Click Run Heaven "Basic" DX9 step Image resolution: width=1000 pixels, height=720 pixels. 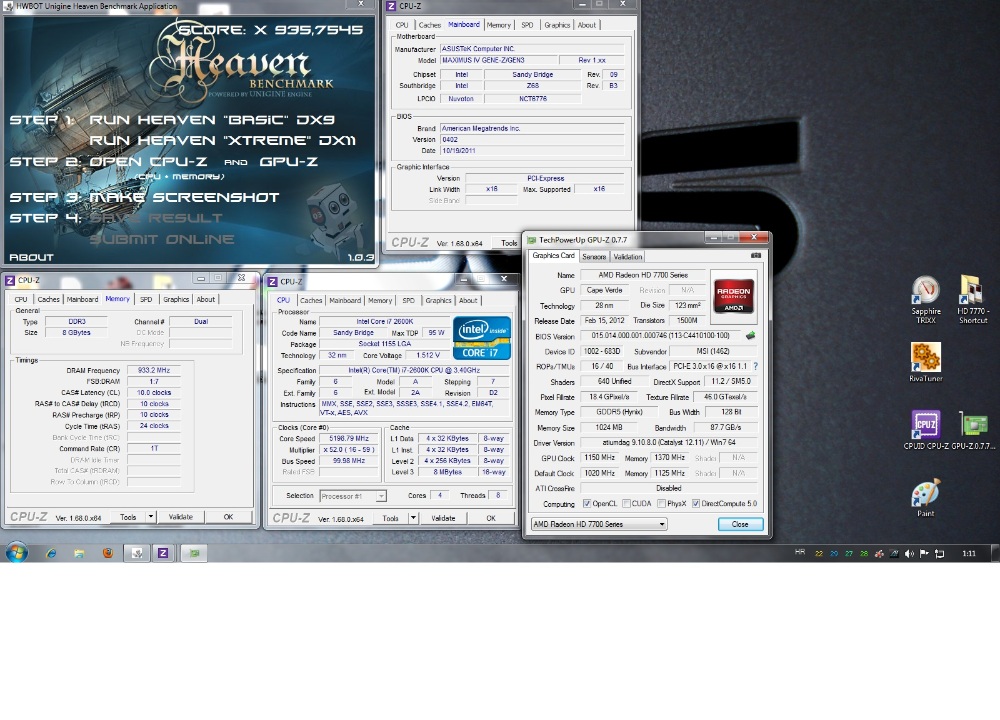212,120
